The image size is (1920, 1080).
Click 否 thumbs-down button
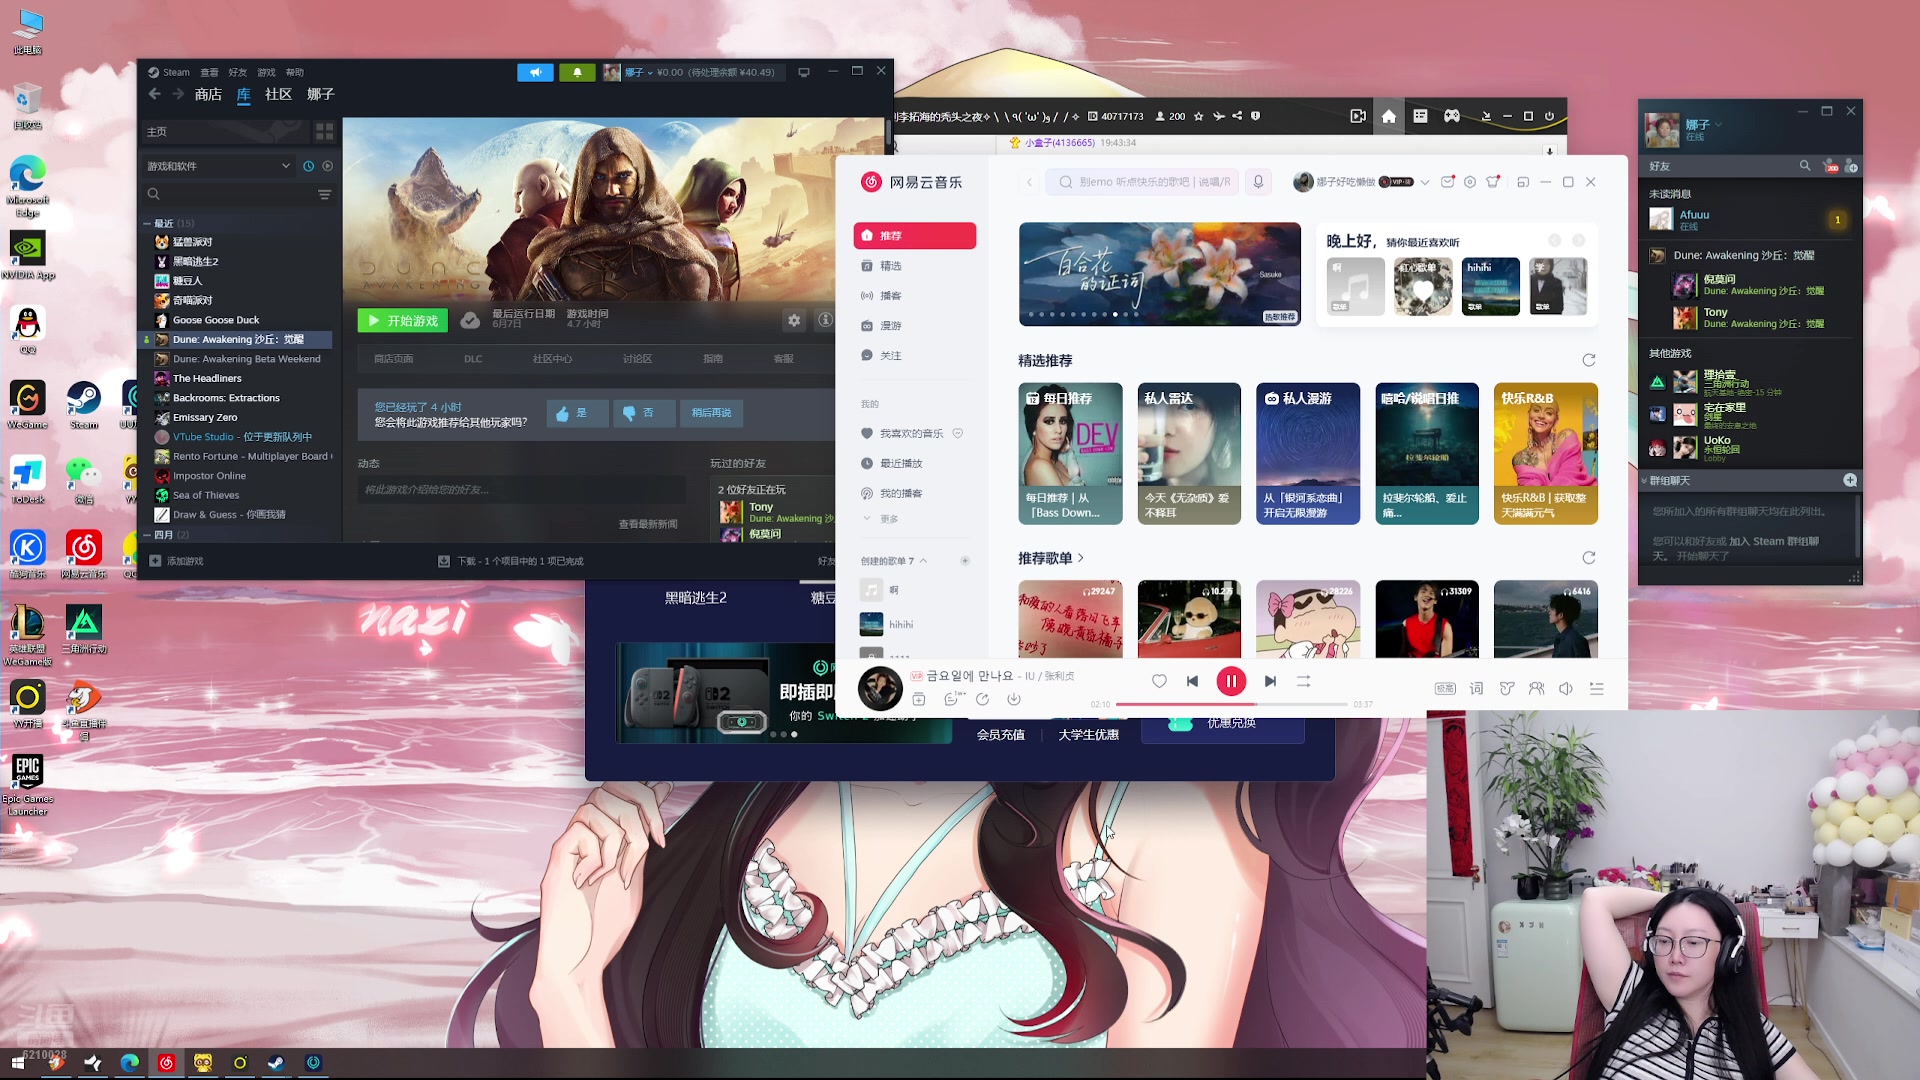(644, 413)
